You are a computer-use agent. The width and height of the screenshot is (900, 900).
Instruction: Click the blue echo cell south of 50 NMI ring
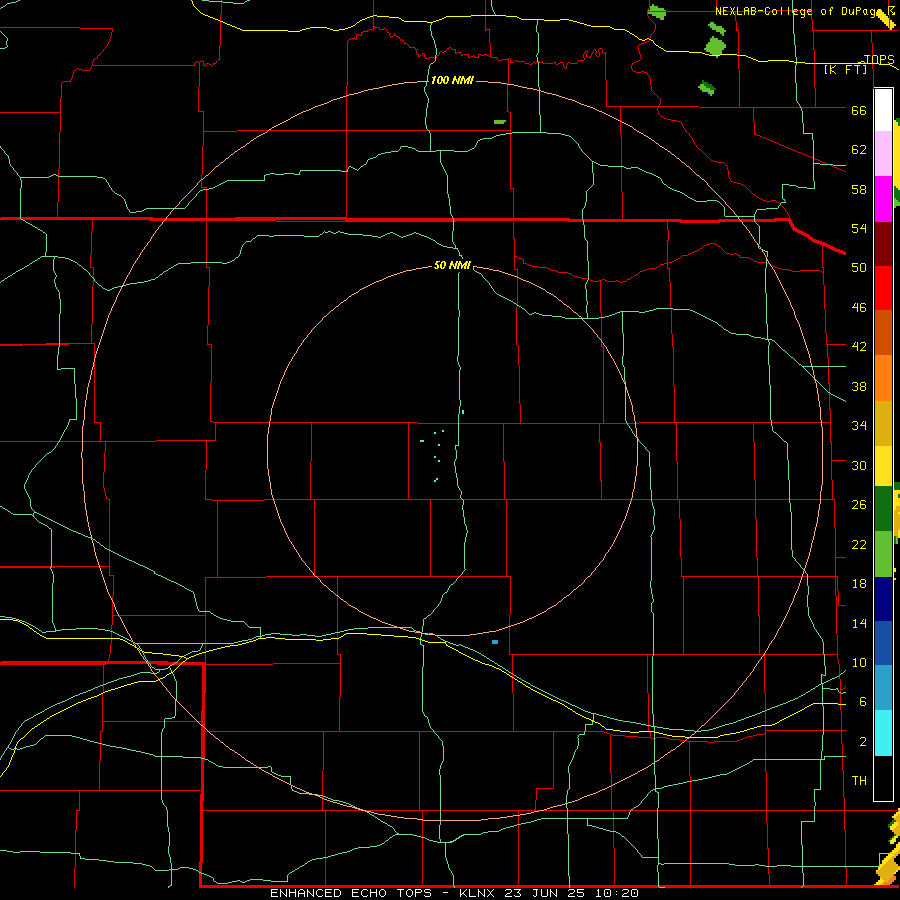[495, 642]
